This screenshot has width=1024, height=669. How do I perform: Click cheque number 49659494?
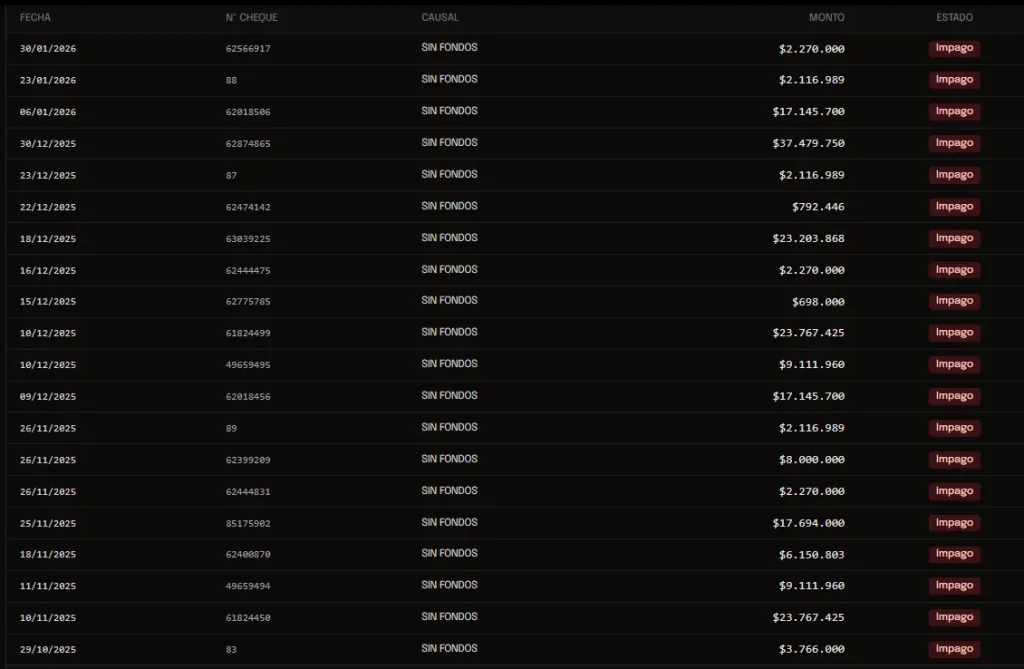click(x=248, y=586)
